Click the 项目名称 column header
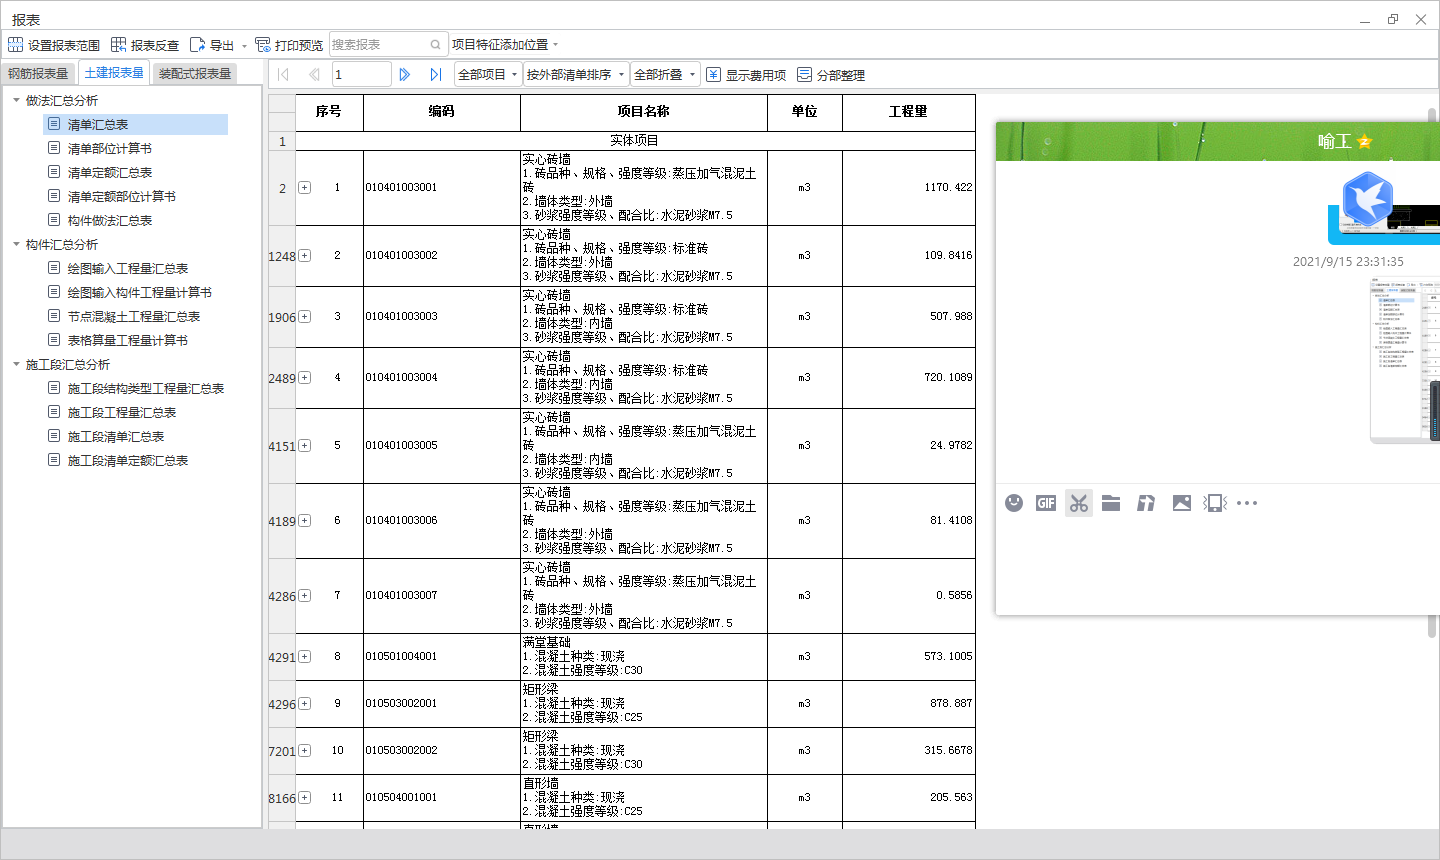This screenshot has height=860, width=1440. (644, 112)
